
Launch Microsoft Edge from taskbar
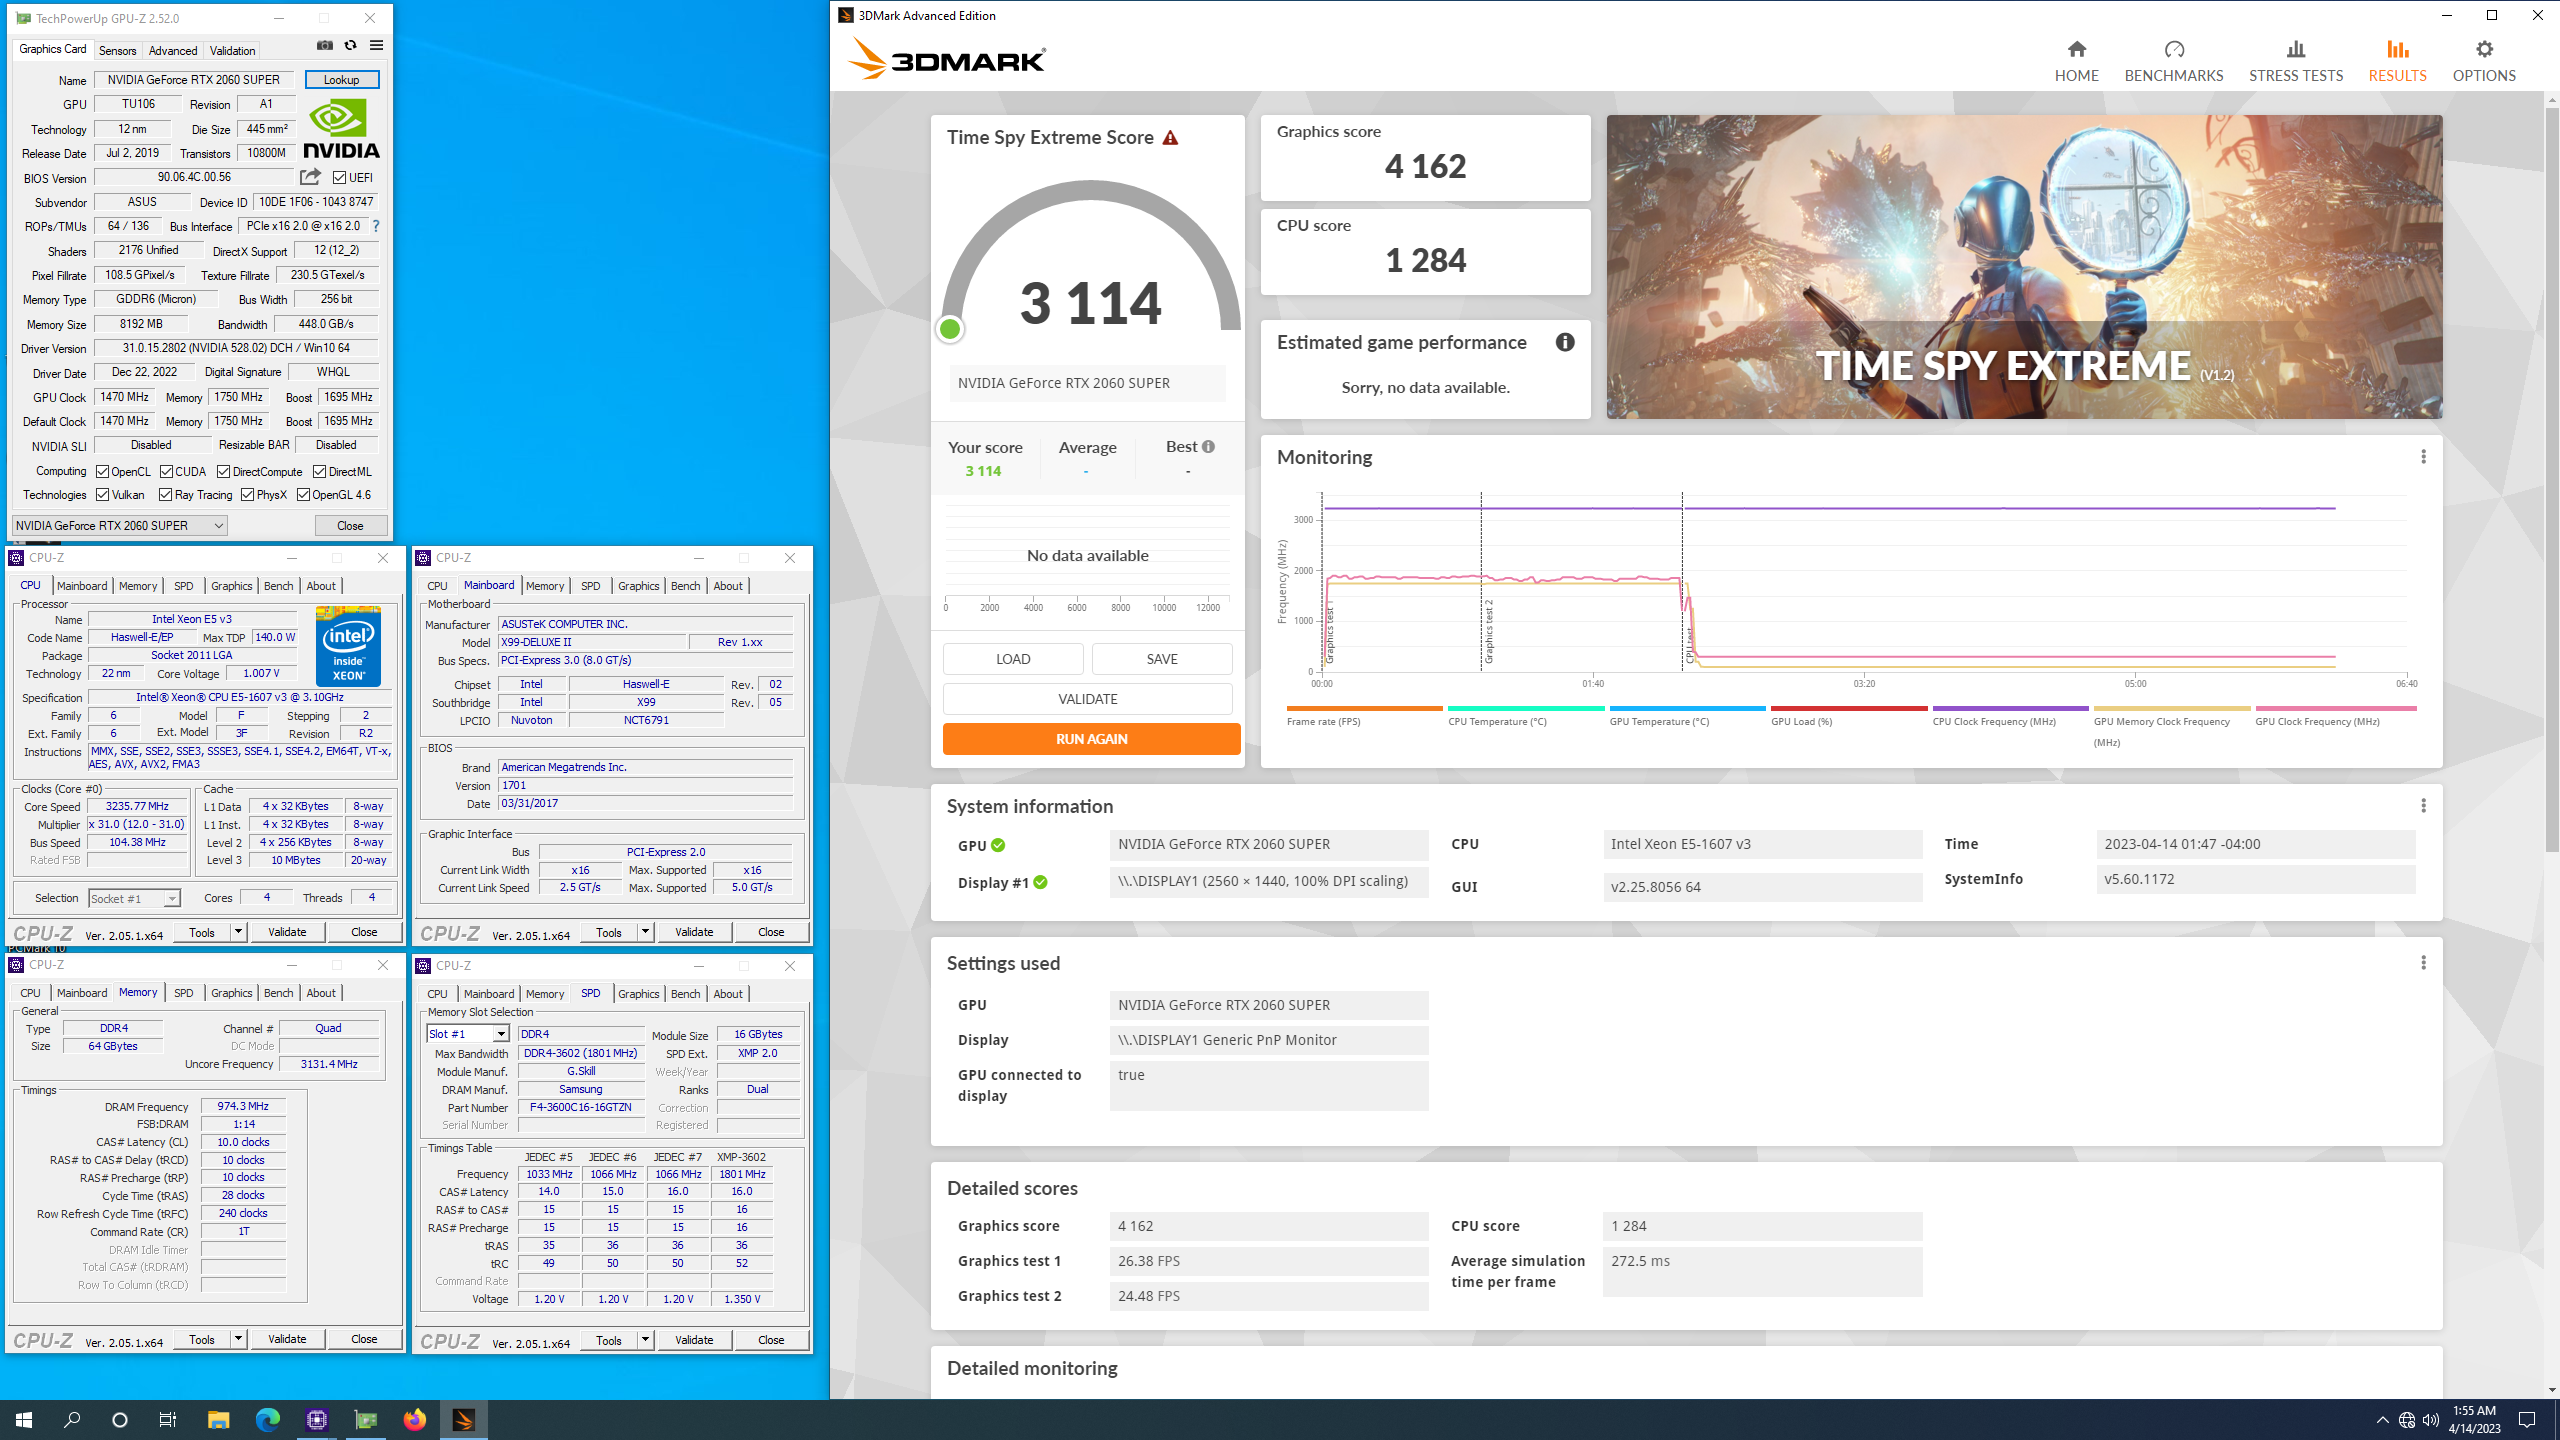tap(267, 1419)
